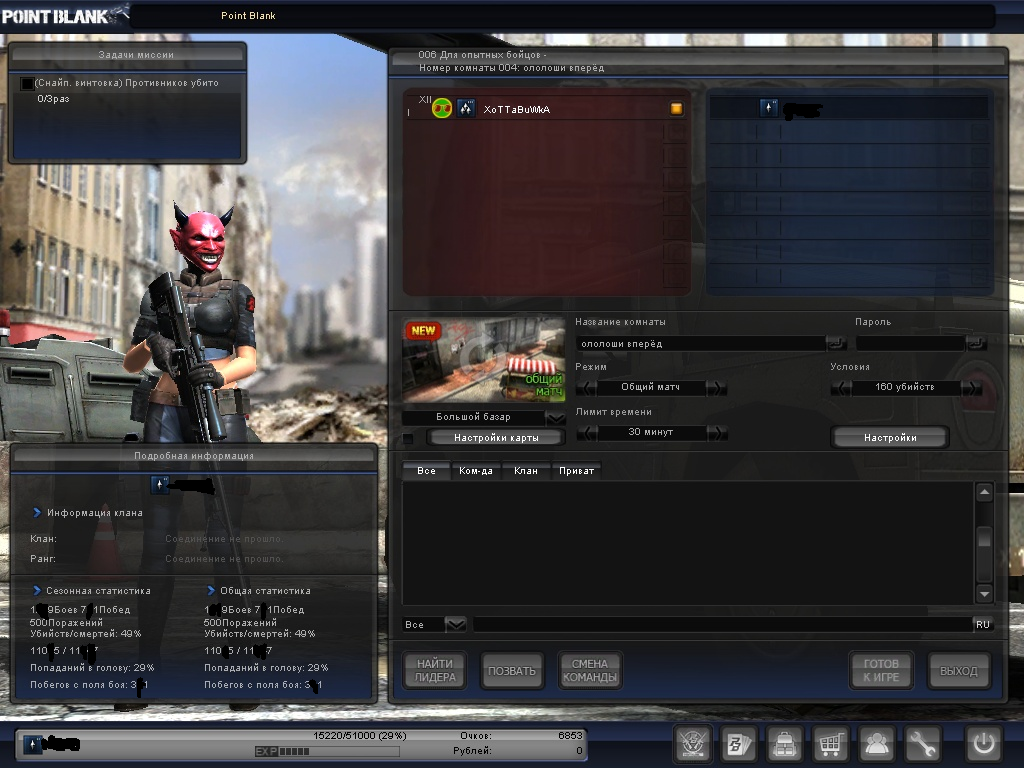
Task: Open the shop cart icon
Action: click(830, 744)
